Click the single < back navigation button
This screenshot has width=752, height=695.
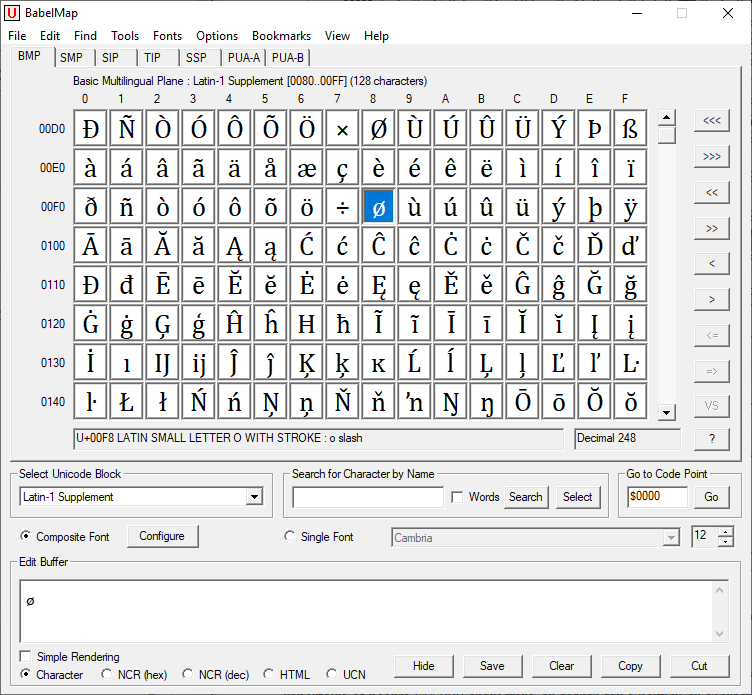click(711, 263)
